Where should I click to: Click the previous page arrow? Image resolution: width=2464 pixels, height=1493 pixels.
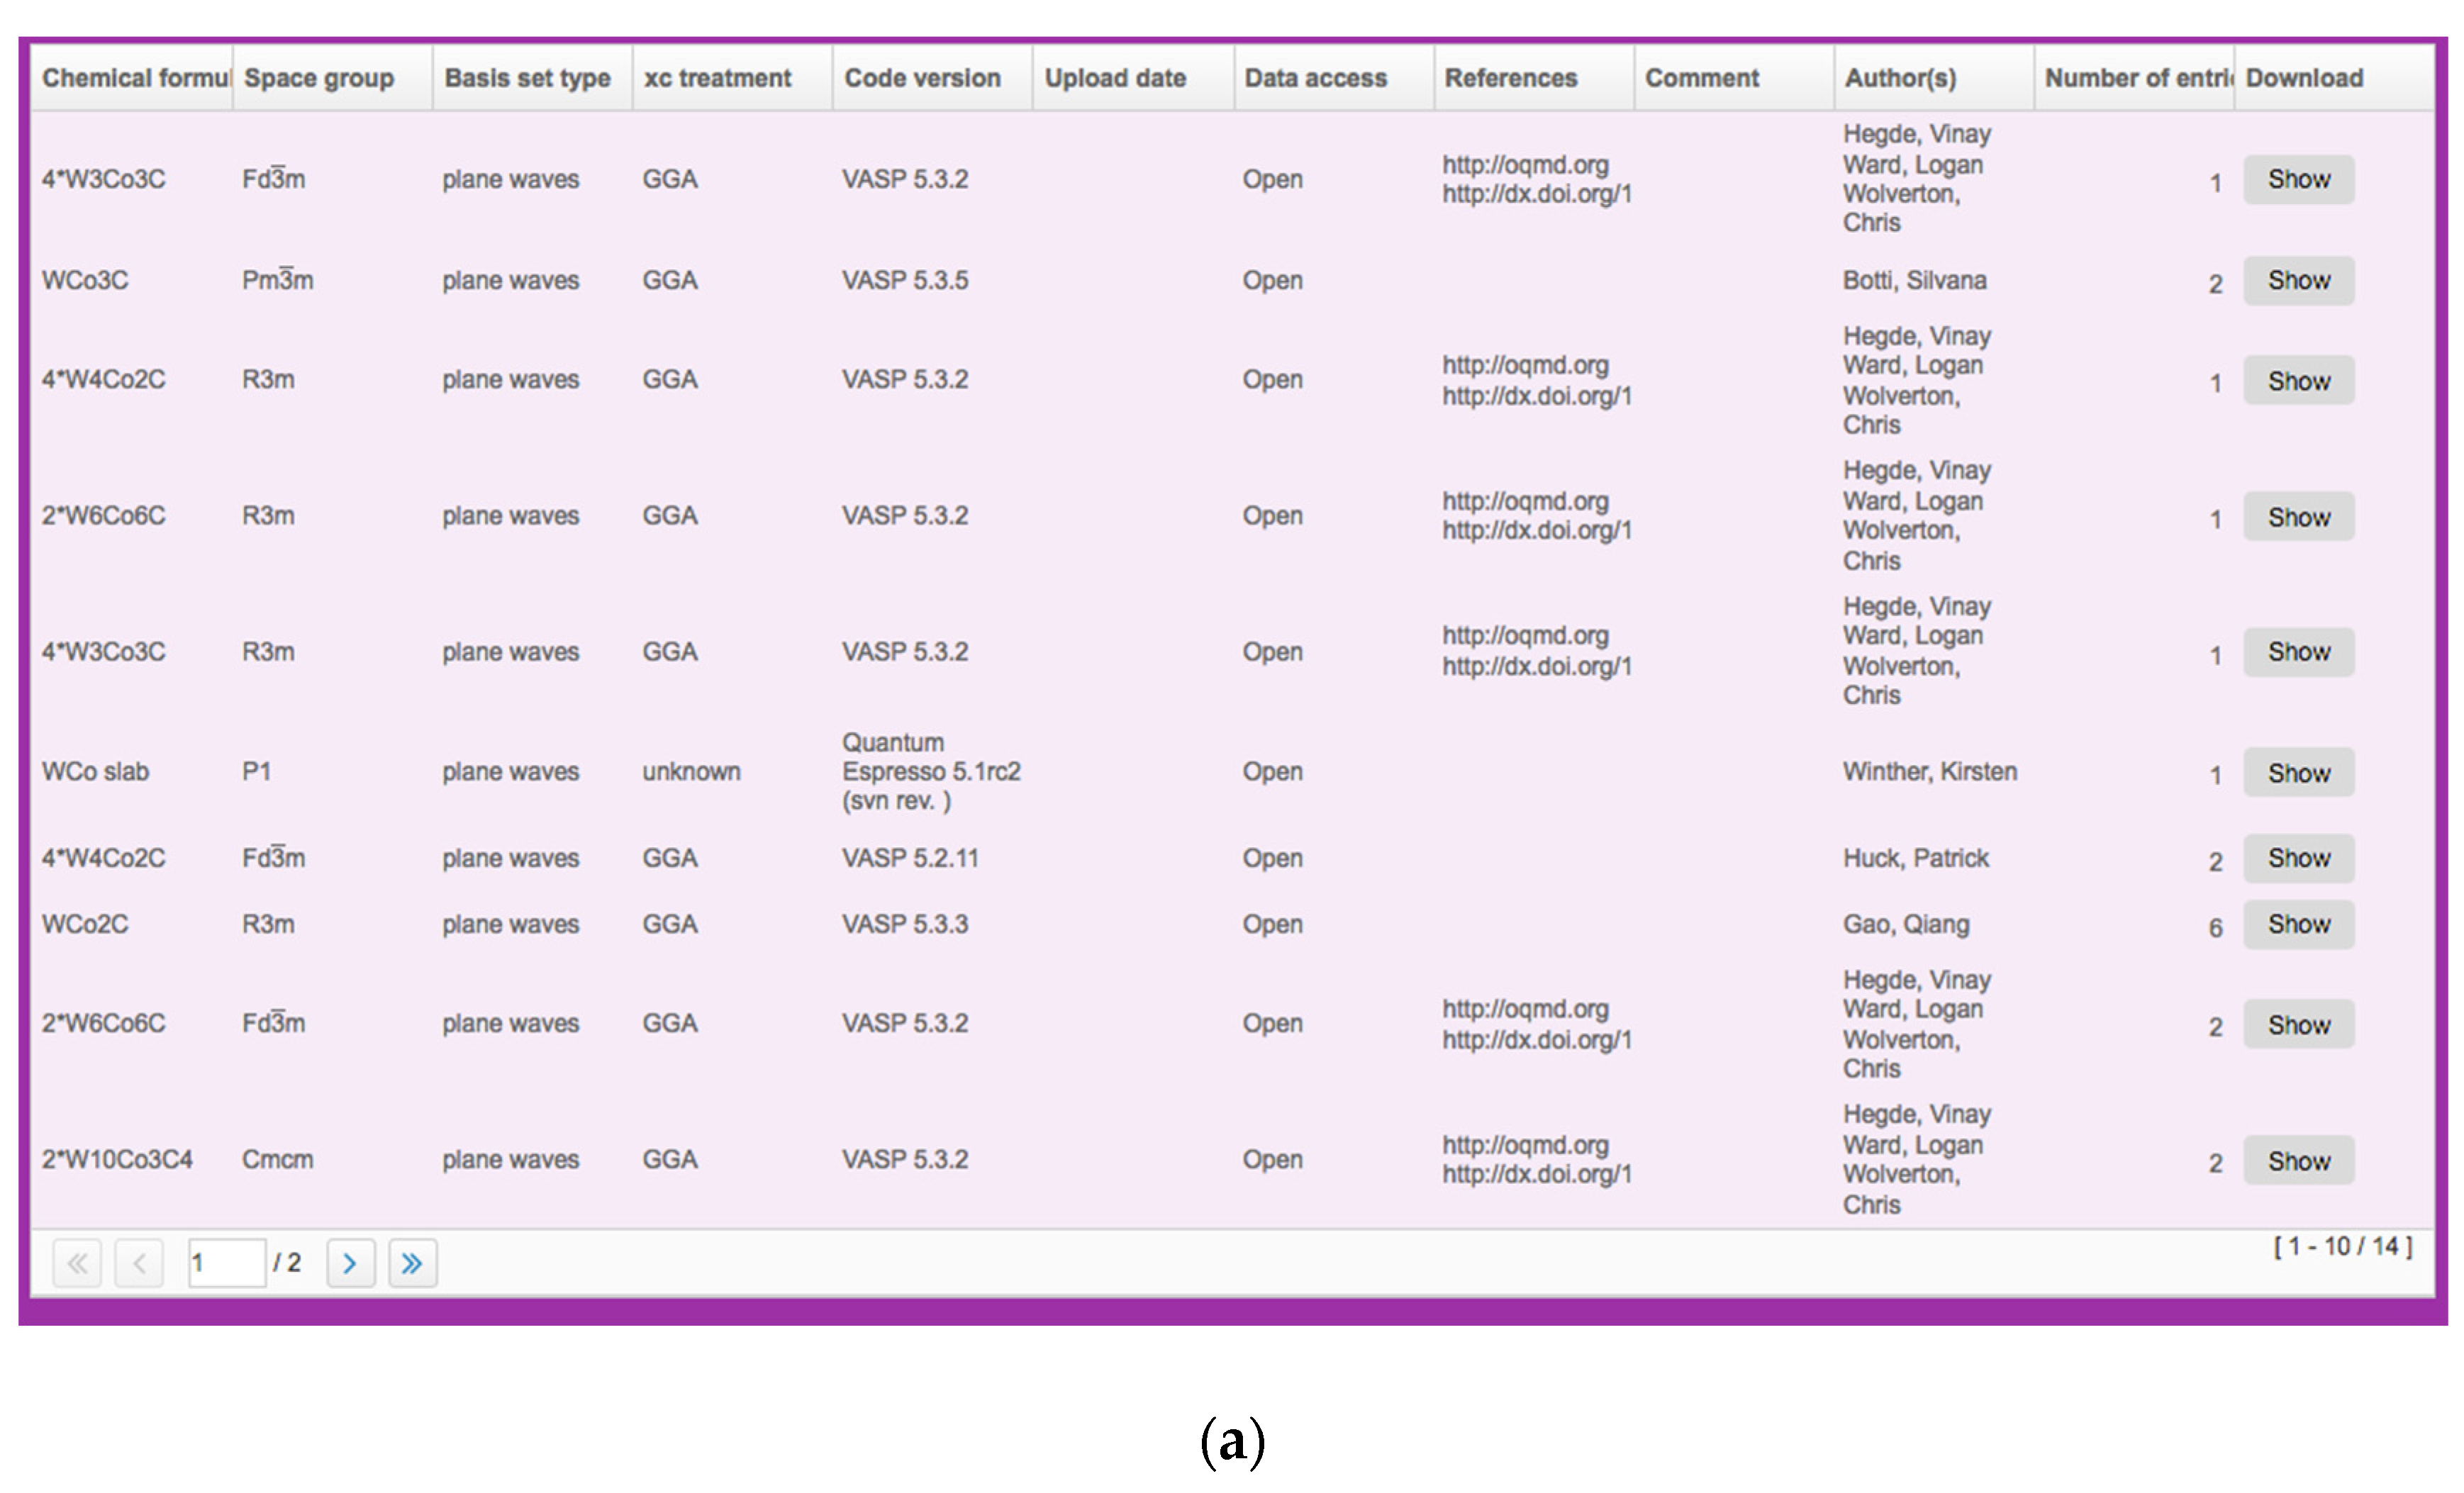139,1263
